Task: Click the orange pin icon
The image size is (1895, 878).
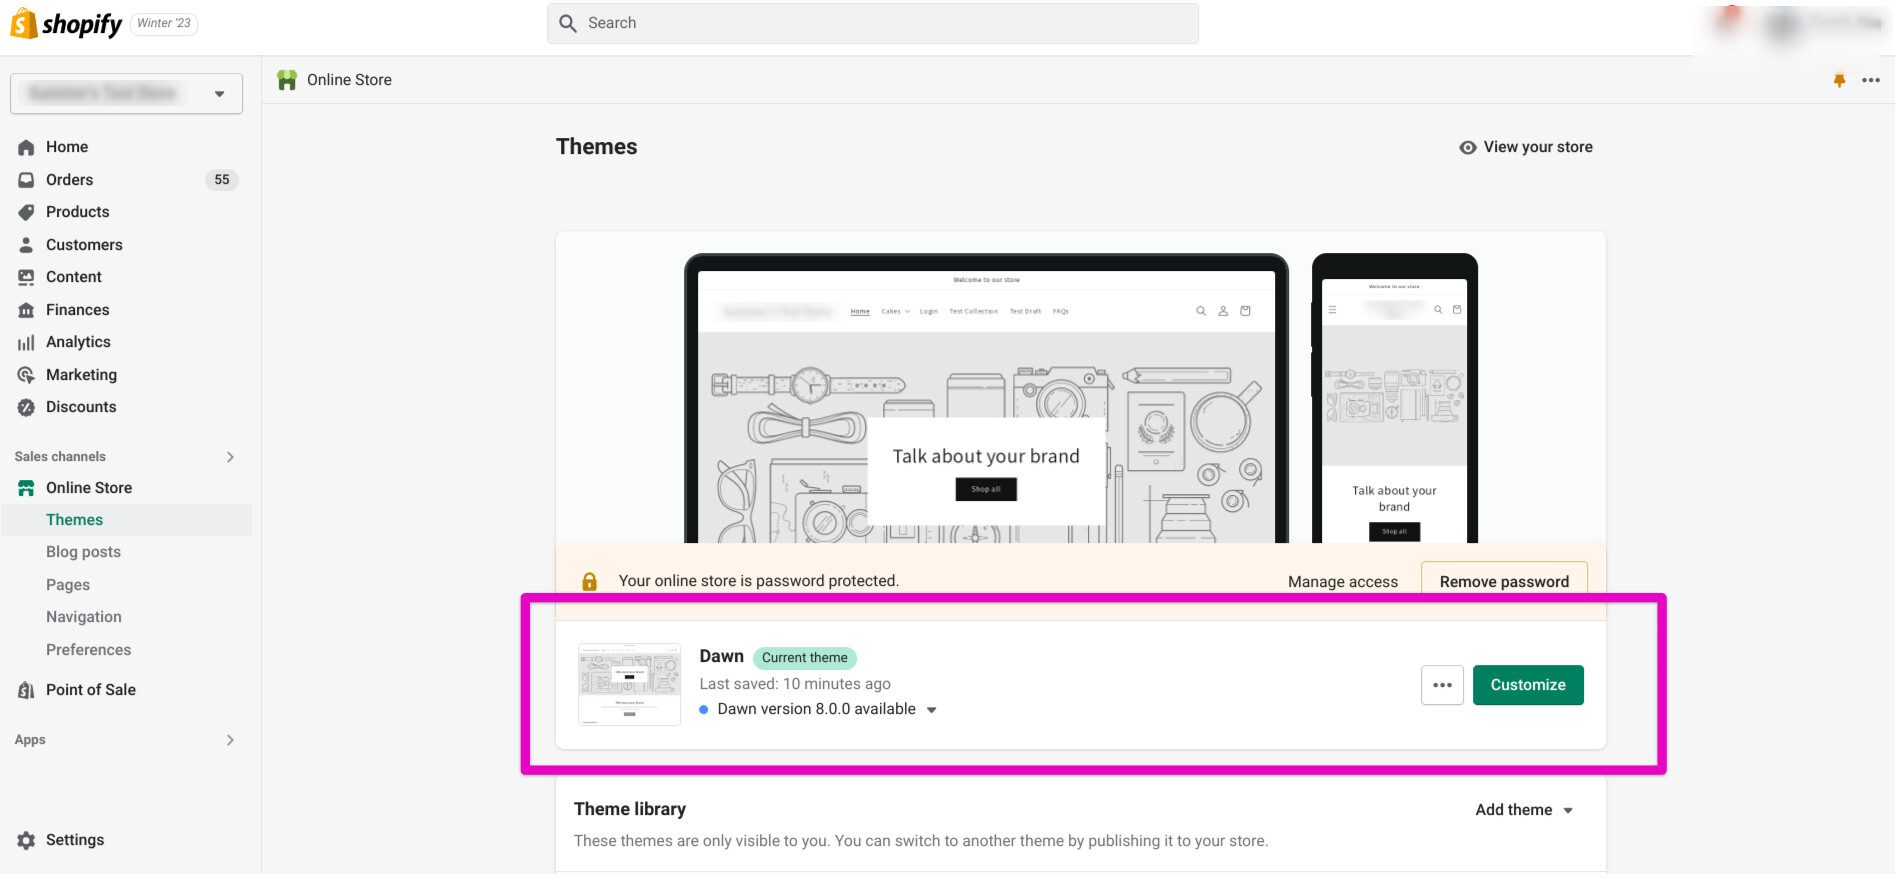Action: click(1839, 80)
